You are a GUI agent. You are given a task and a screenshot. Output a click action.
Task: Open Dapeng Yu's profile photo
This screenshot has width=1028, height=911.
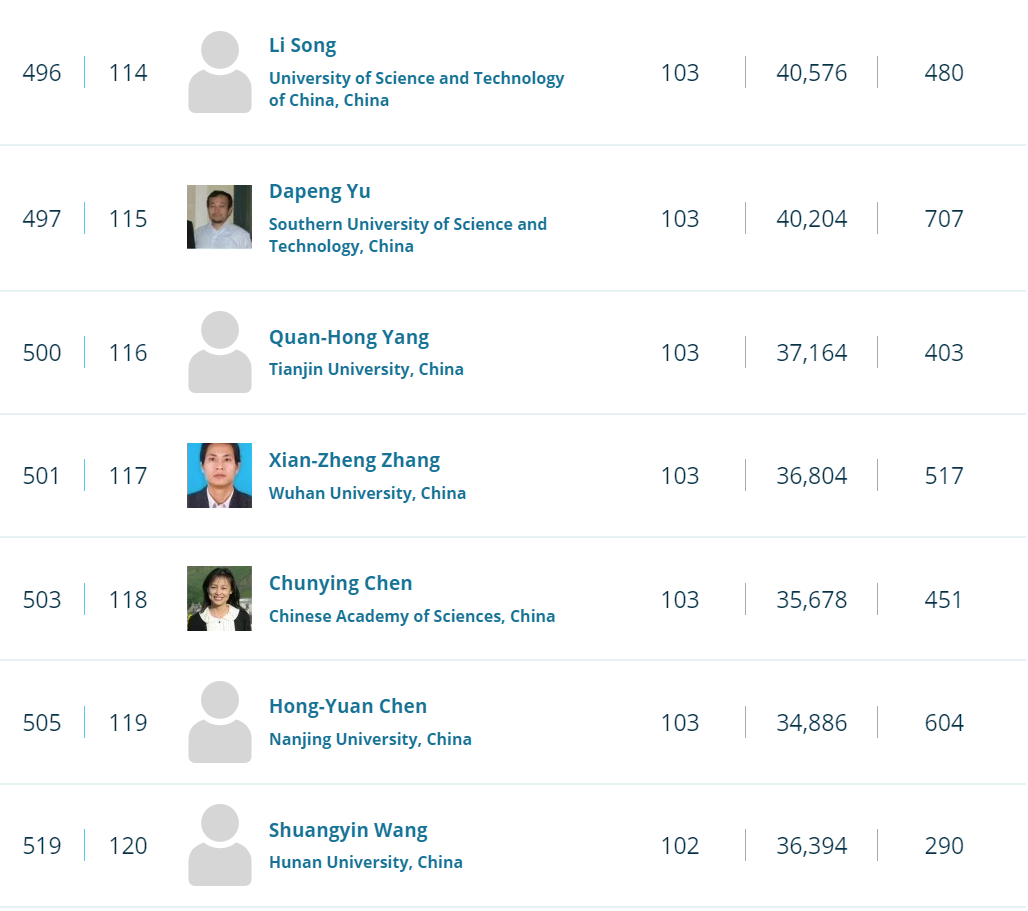coord(220,217)
